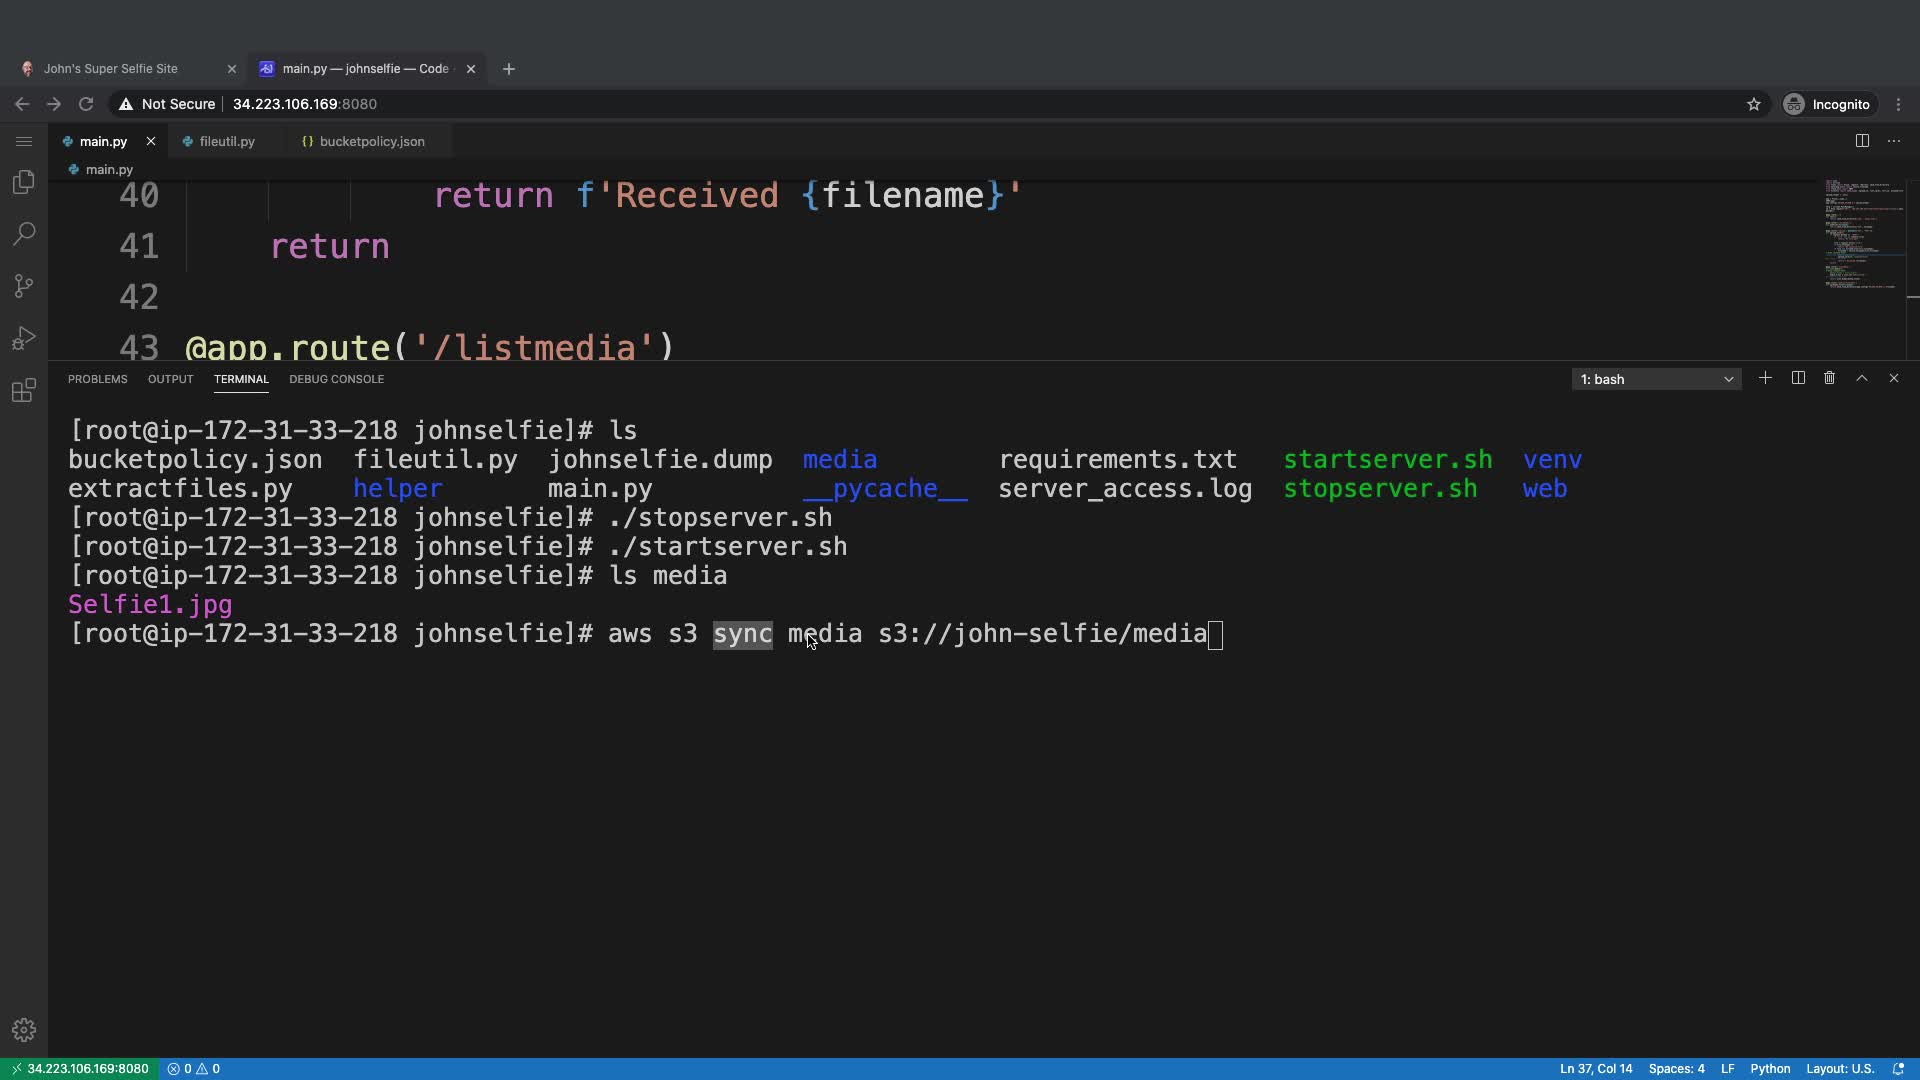This screenshot has height=1080, width=1920.
Task: Split the editor to the right
Action: tap(1862, 141)
